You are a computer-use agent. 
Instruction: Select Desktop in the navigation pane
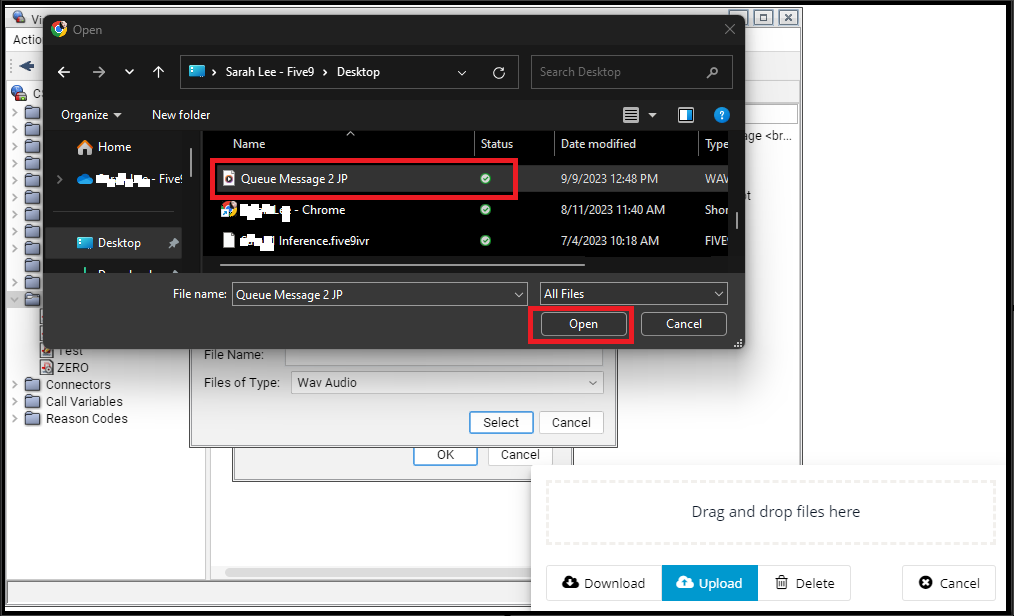click(x=114, y=243)
